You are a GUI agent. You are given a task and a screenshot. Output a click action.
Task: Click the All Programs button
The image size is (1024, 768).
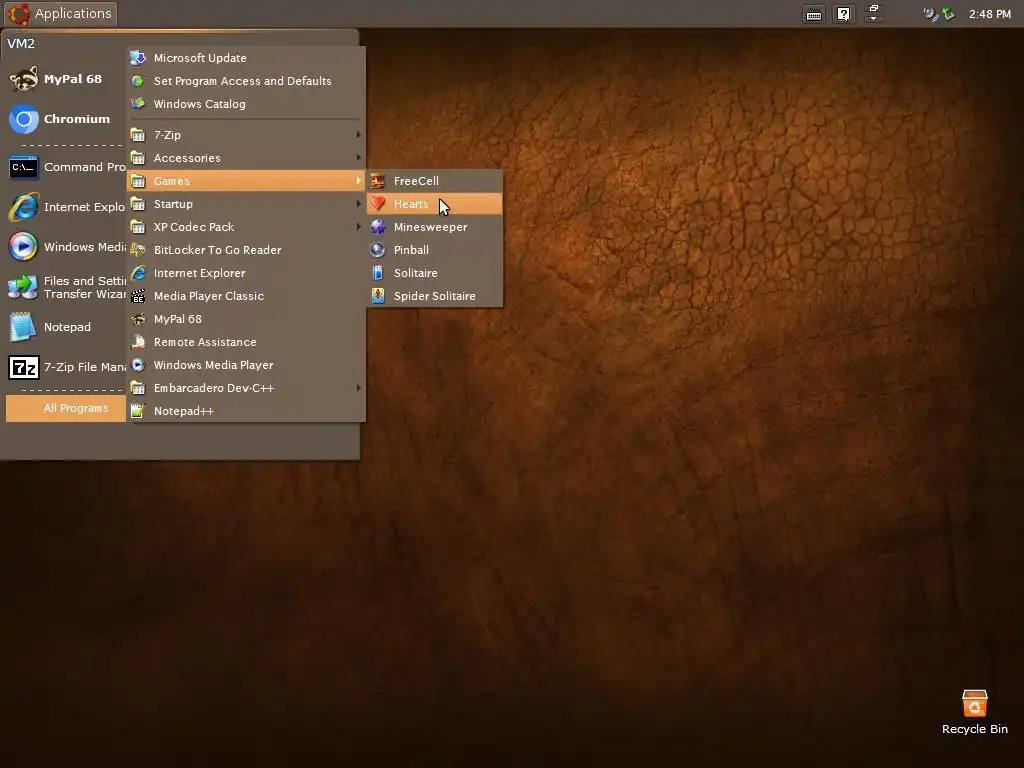(x=66, y=408)
